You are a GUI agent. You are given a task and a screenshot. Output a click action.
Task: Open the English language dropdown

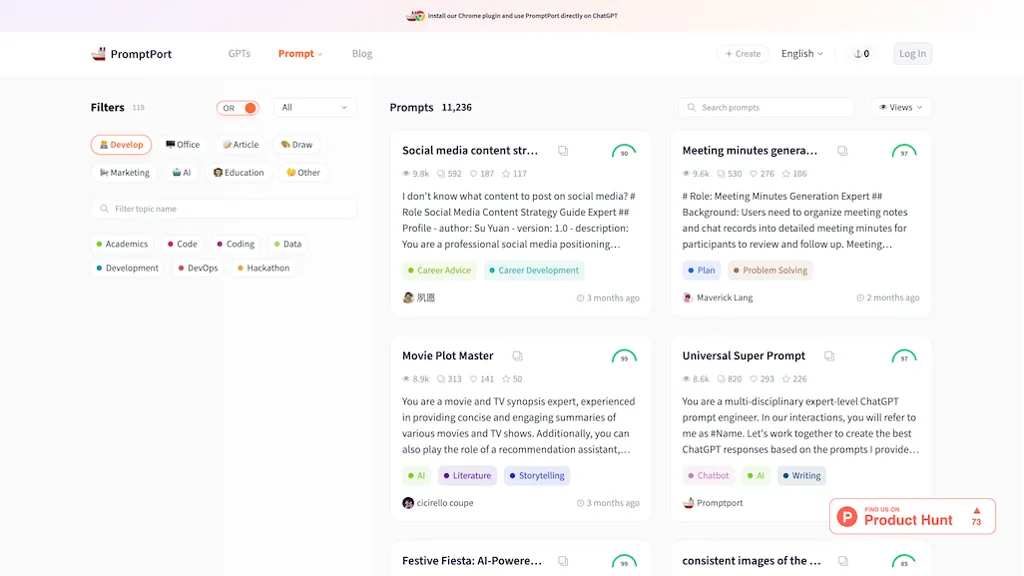(x=802, y=54)
